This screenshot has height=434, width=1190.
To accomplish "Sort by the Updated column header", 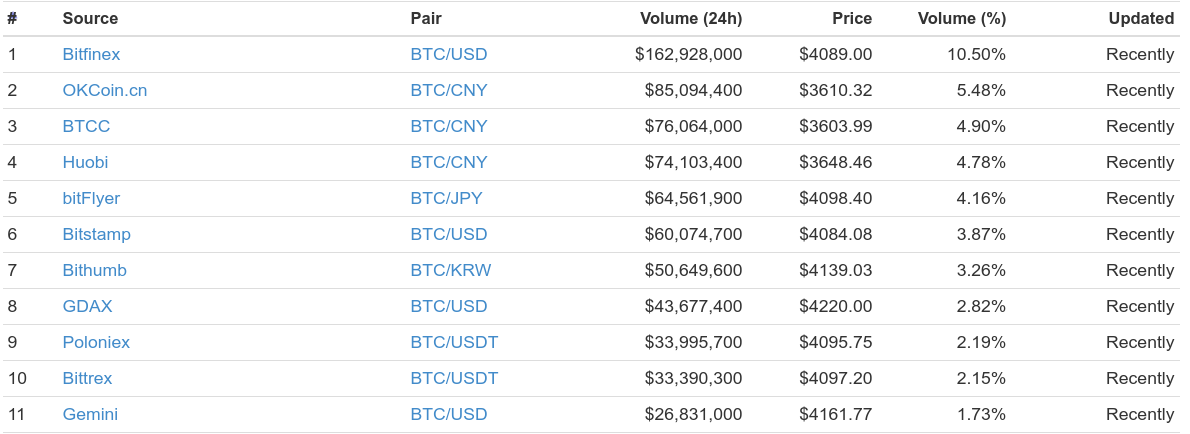I will (1141, 18).
